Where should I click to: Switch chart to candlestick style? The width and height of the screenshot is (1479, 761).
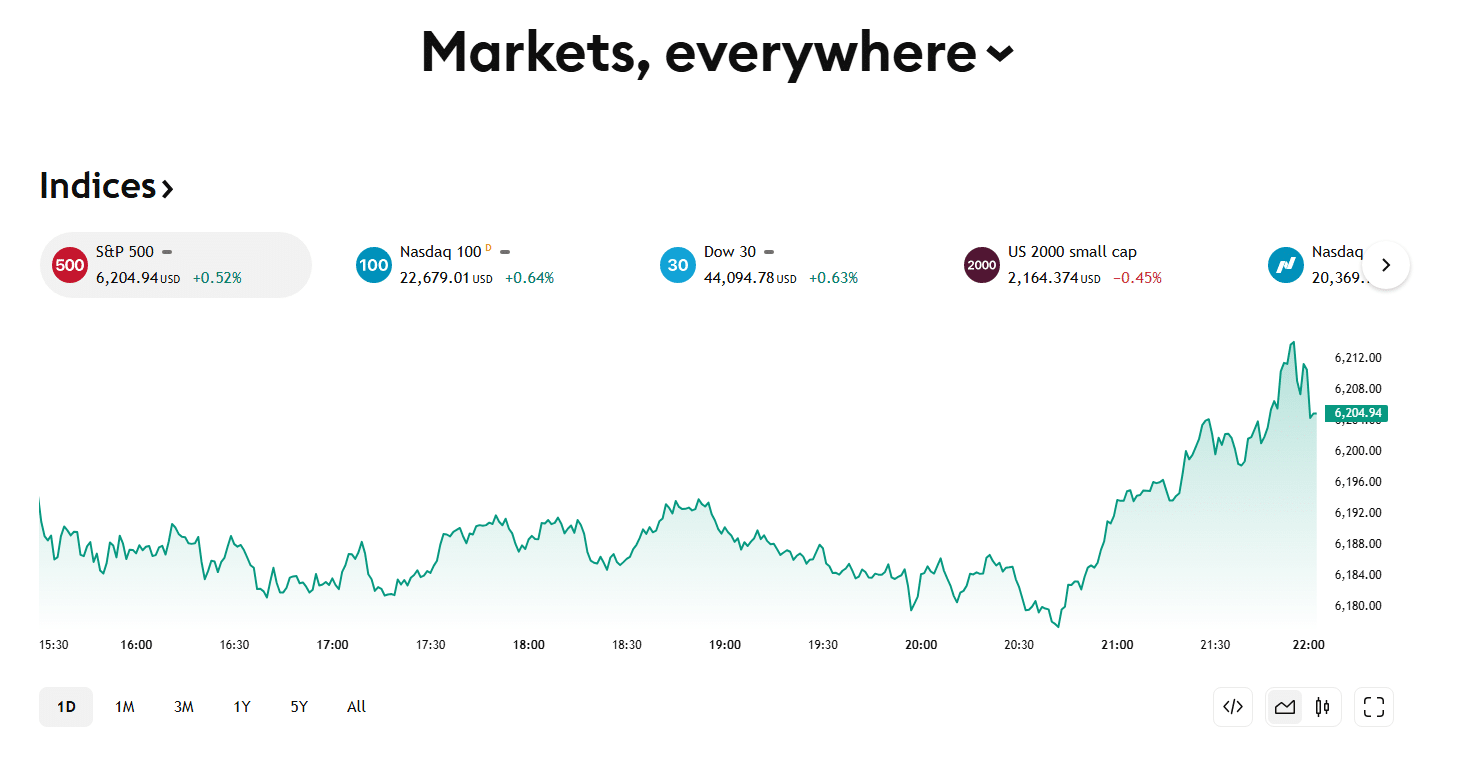tap(1322, 707)
